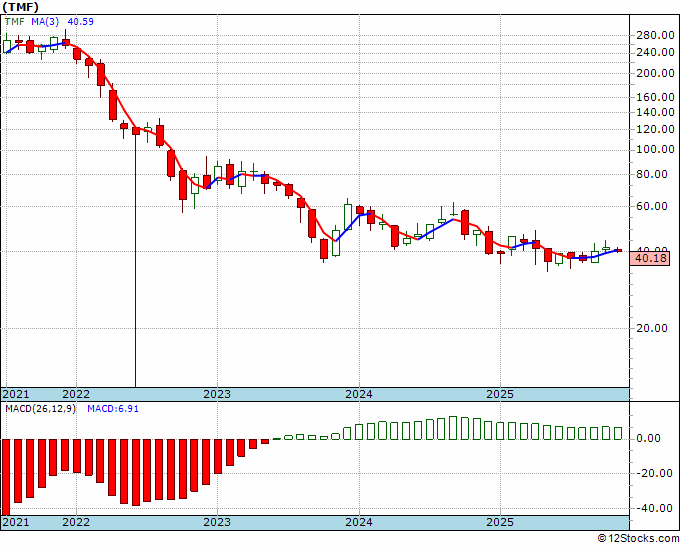This screenshot has height=546, width=680.
Task: Click the 2022 label on price chart axis
Action: [76, 394]
